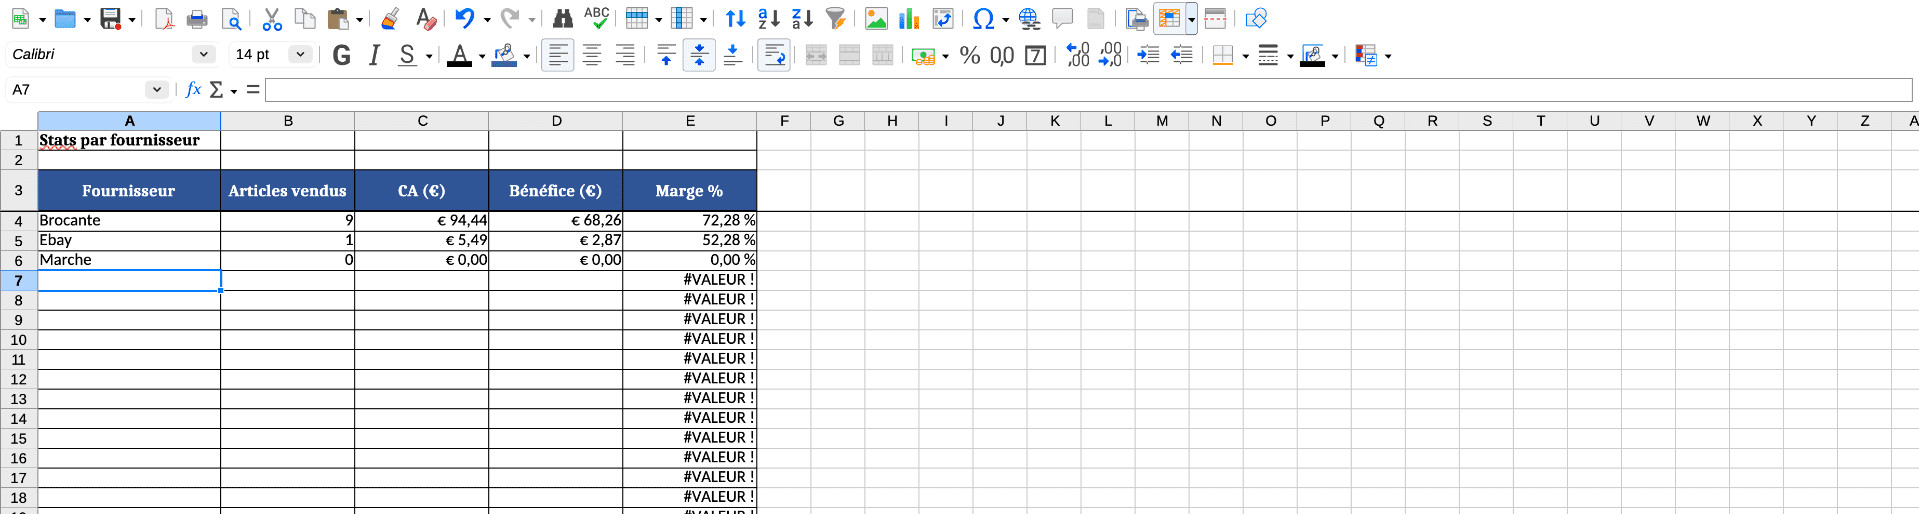Click the Clone Formatting paintbrush icon
Viewport: 1919px width, 514px height.
tap(391, 18)
